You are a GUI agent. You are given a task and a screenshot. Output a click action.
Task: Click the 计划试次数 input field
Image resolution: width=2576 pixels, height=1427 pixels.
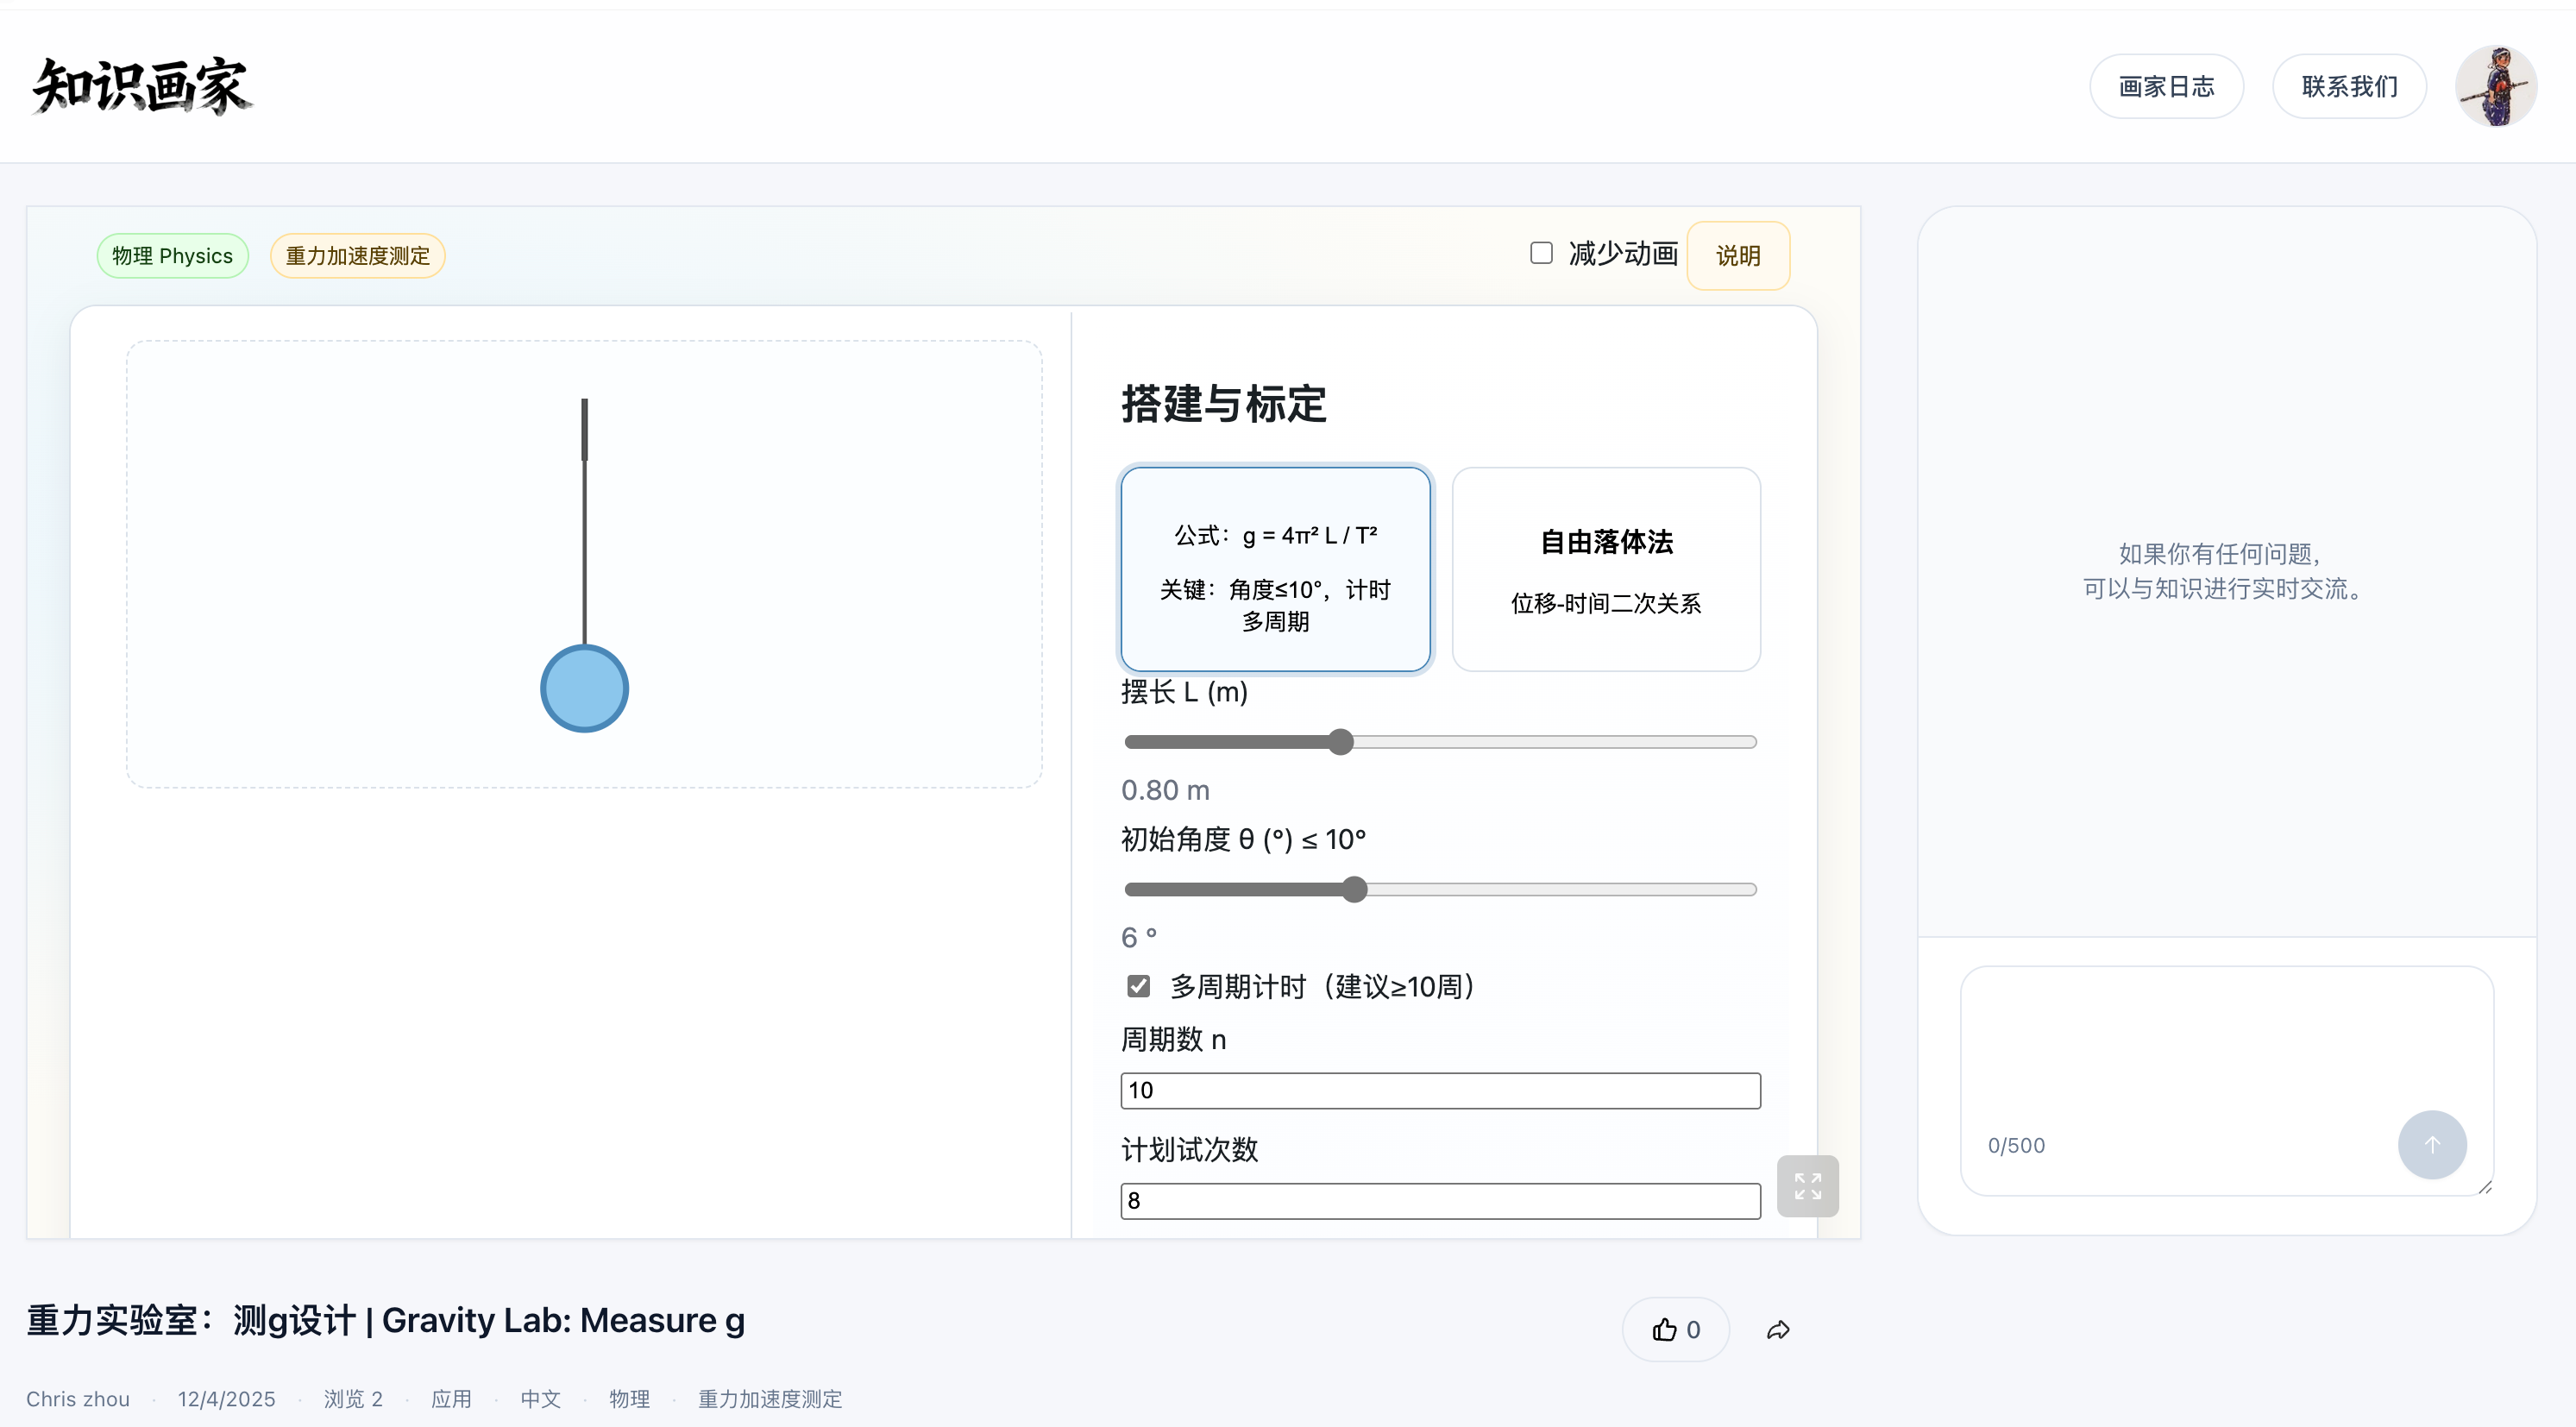1441,1200
